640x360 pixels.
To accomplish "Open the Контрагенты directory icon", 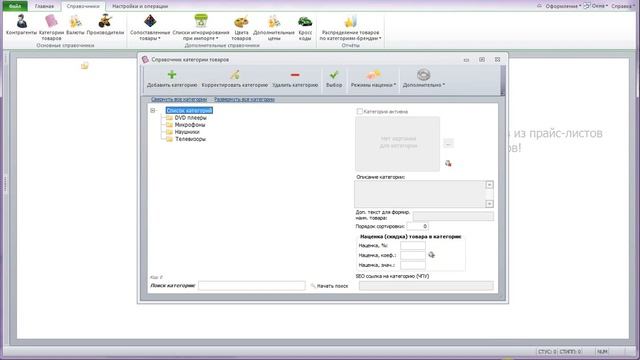I will tap(21, 24).
